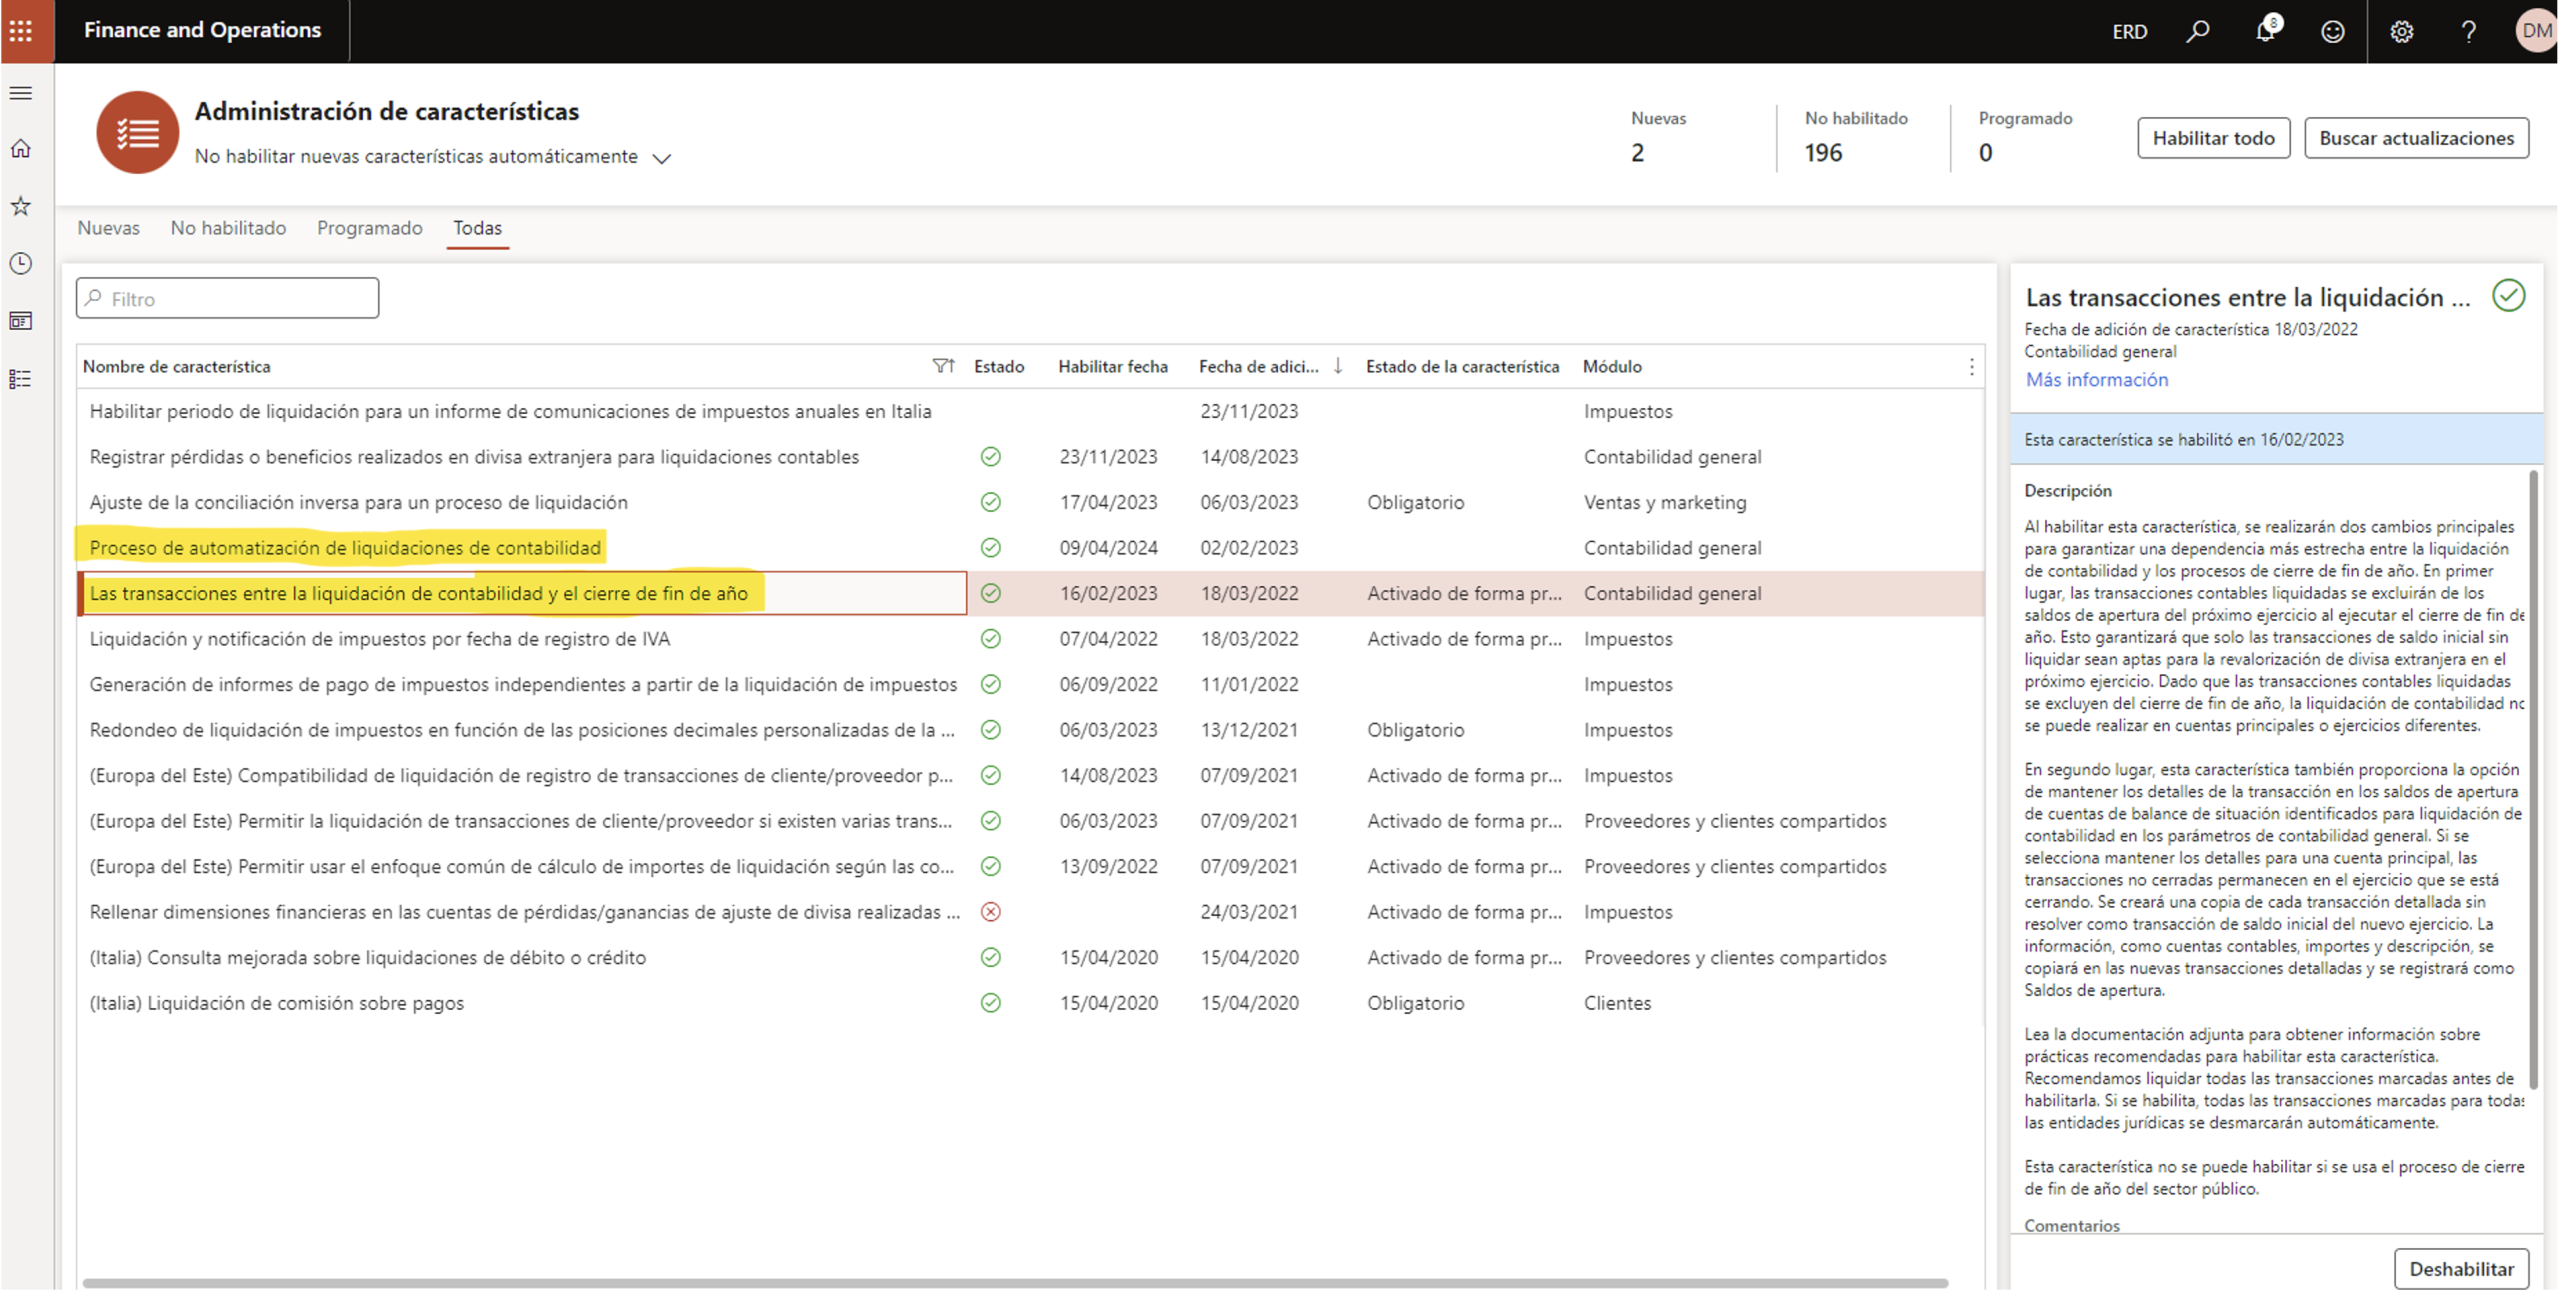Viewport: 2560px width, 1293px height.
Task: Open Favorites star in sidebar
Action: pyautogui.click(x=21, y=206)
